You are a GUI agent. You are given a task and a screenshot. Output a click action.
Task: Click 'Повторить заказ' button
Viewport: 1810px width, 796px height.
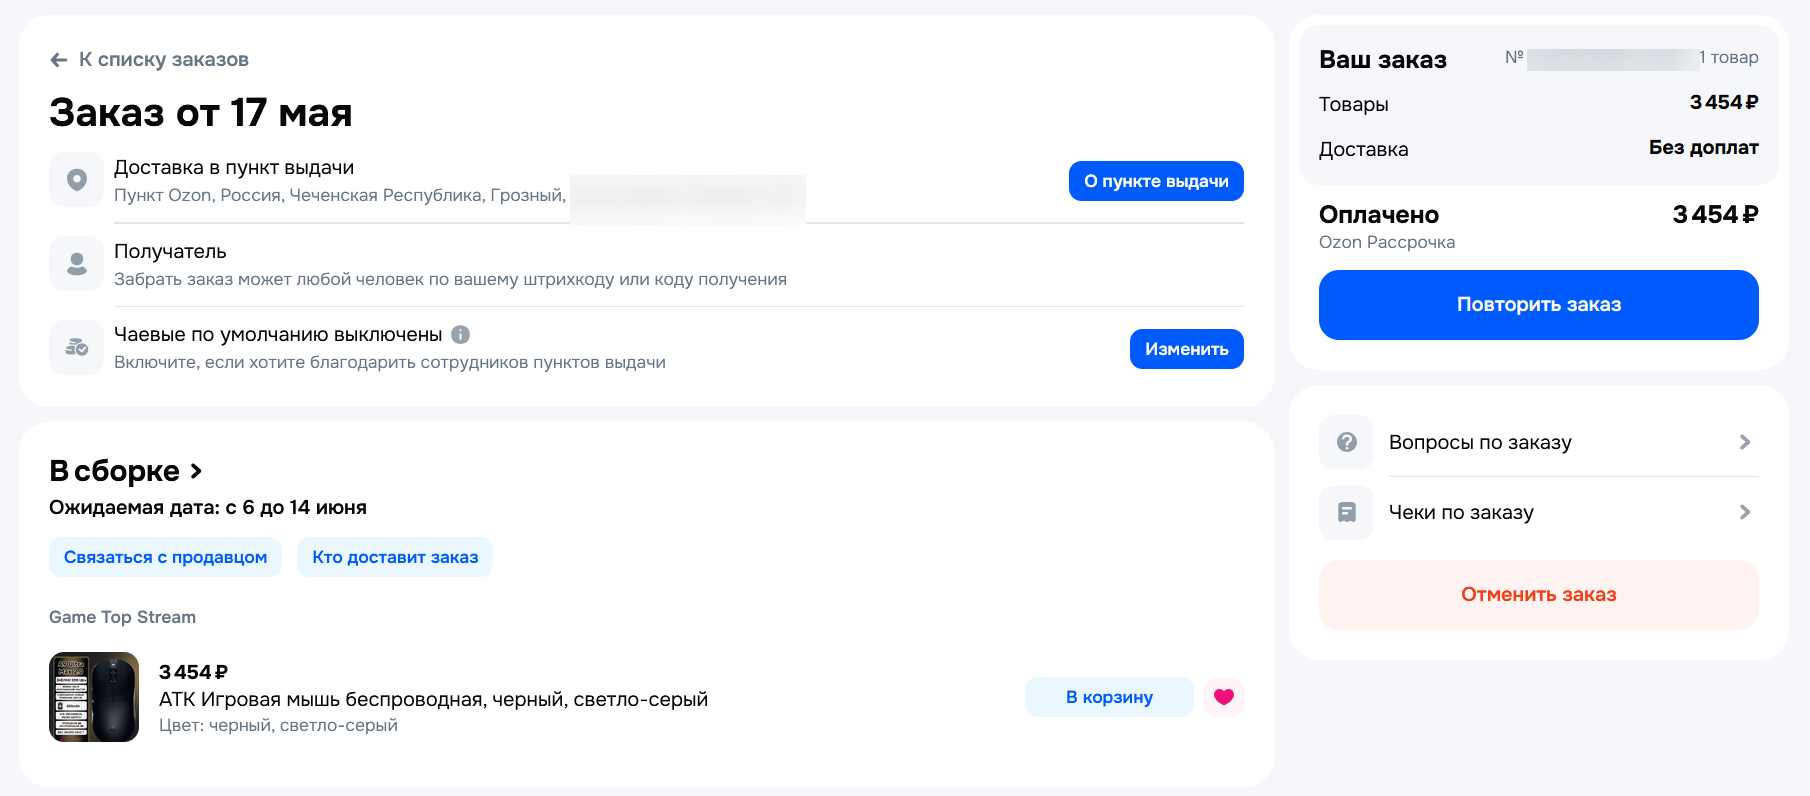click(x=1538, y=305)
